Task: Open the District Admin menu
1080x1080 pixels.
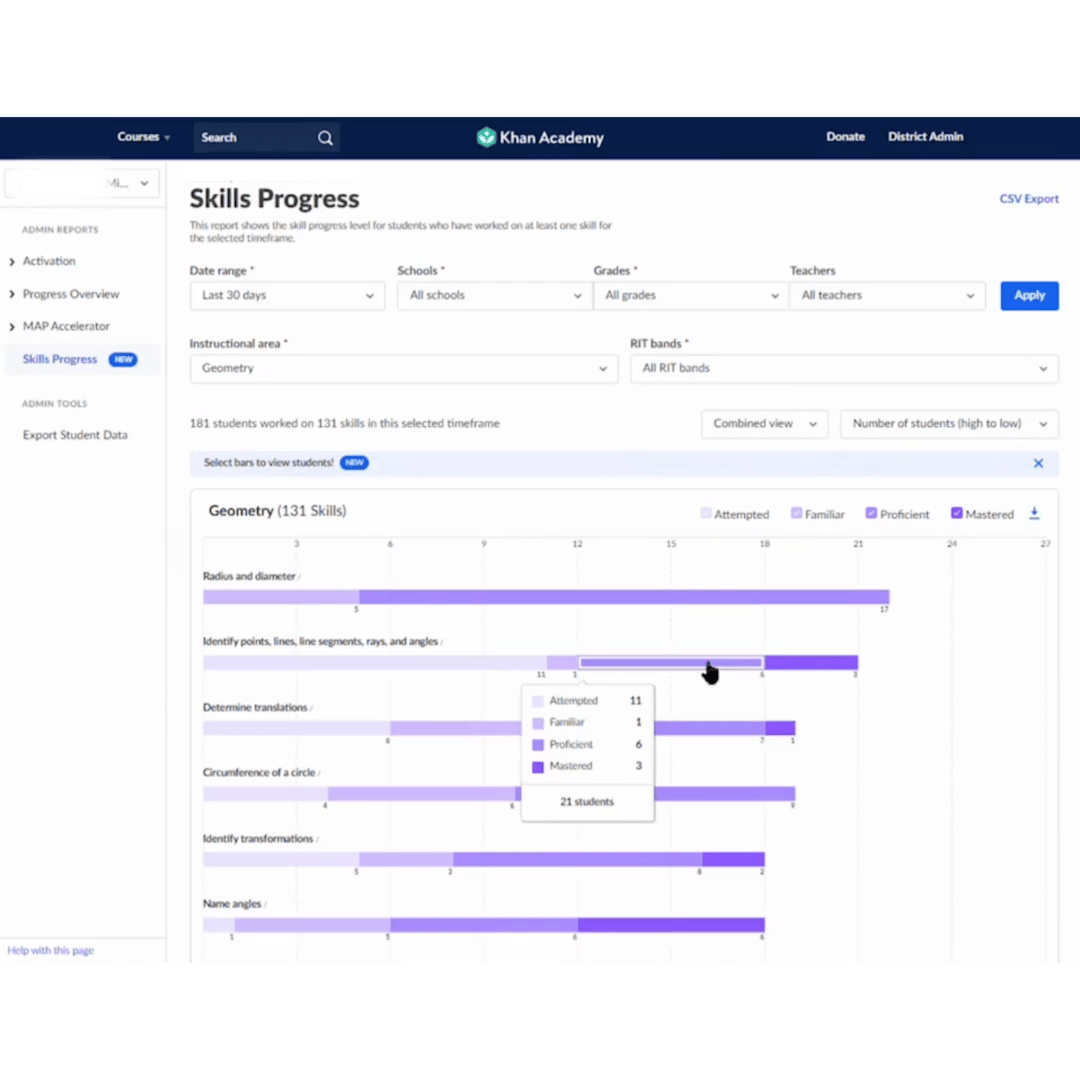Action: [x=925, y=137]
